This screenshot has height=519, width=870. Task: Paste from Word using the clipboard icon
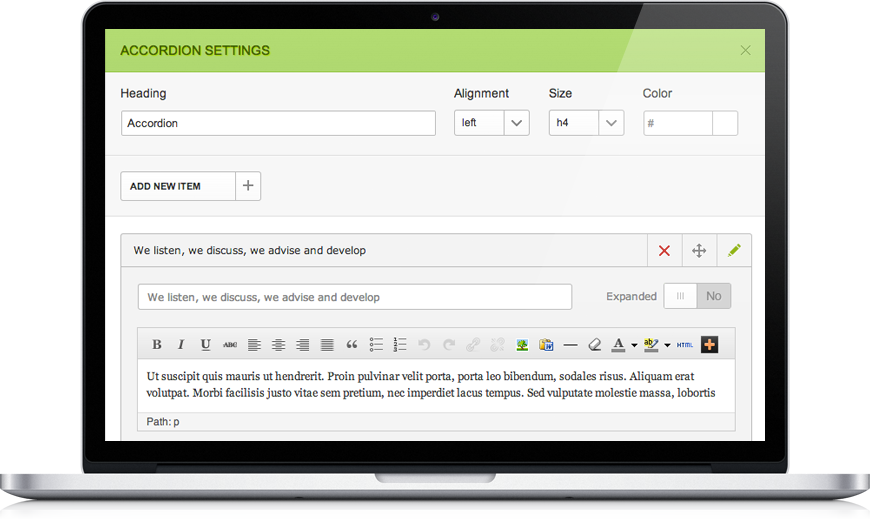tap(546, 345)
